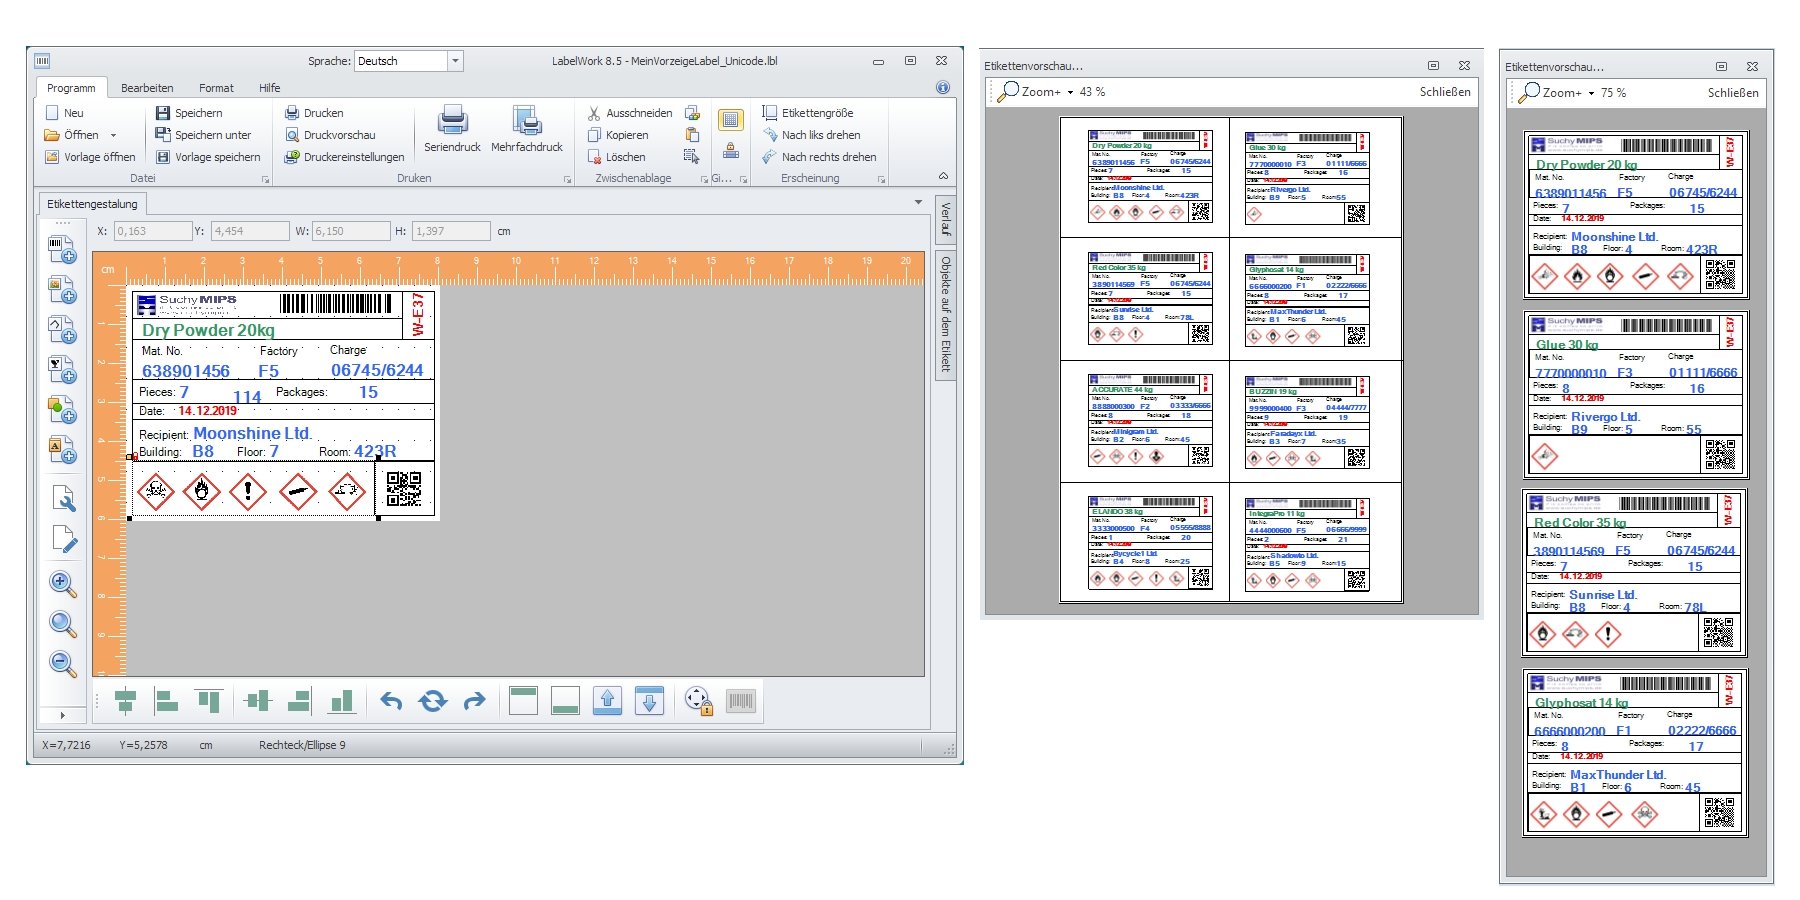Click Vorlage öffnen in the ribbon
The image size is (1800, 900).
90,157
